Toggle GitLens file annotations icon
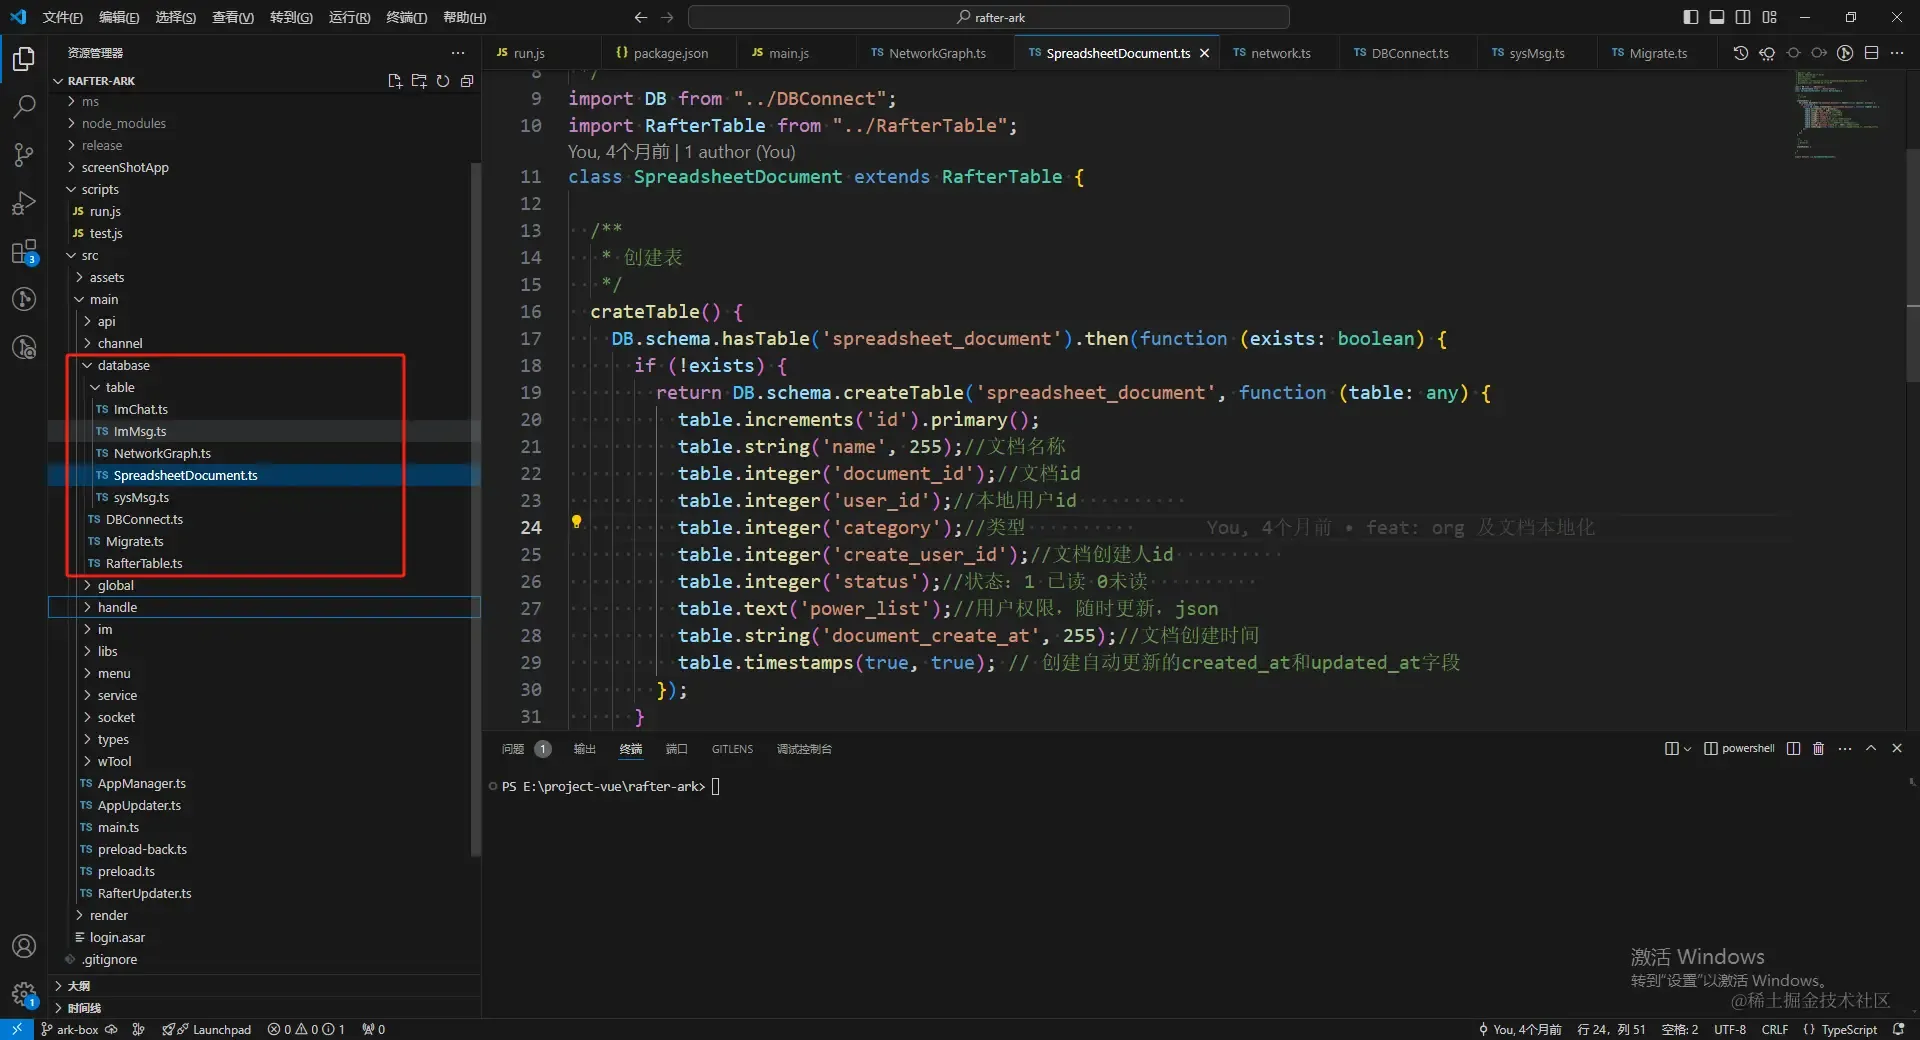Image resolution: width=1920 pixels, height=1040 pixels. (1845, 53)
